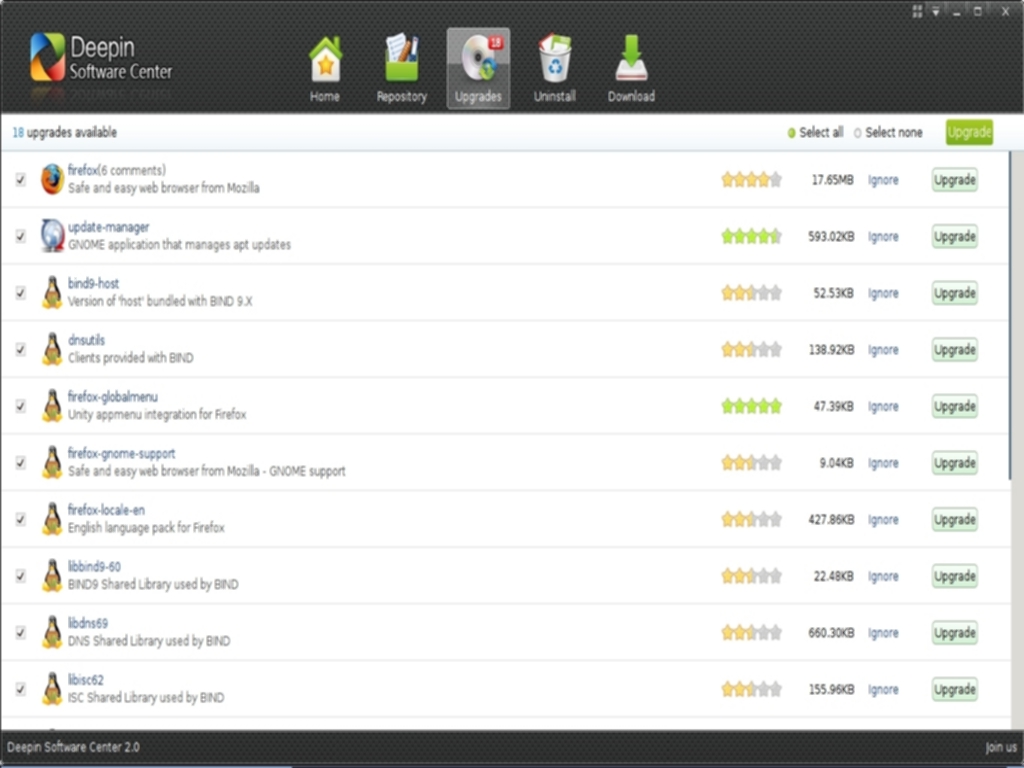
Task: Click the update-manager application icon
Action: (x=52, y=236)
